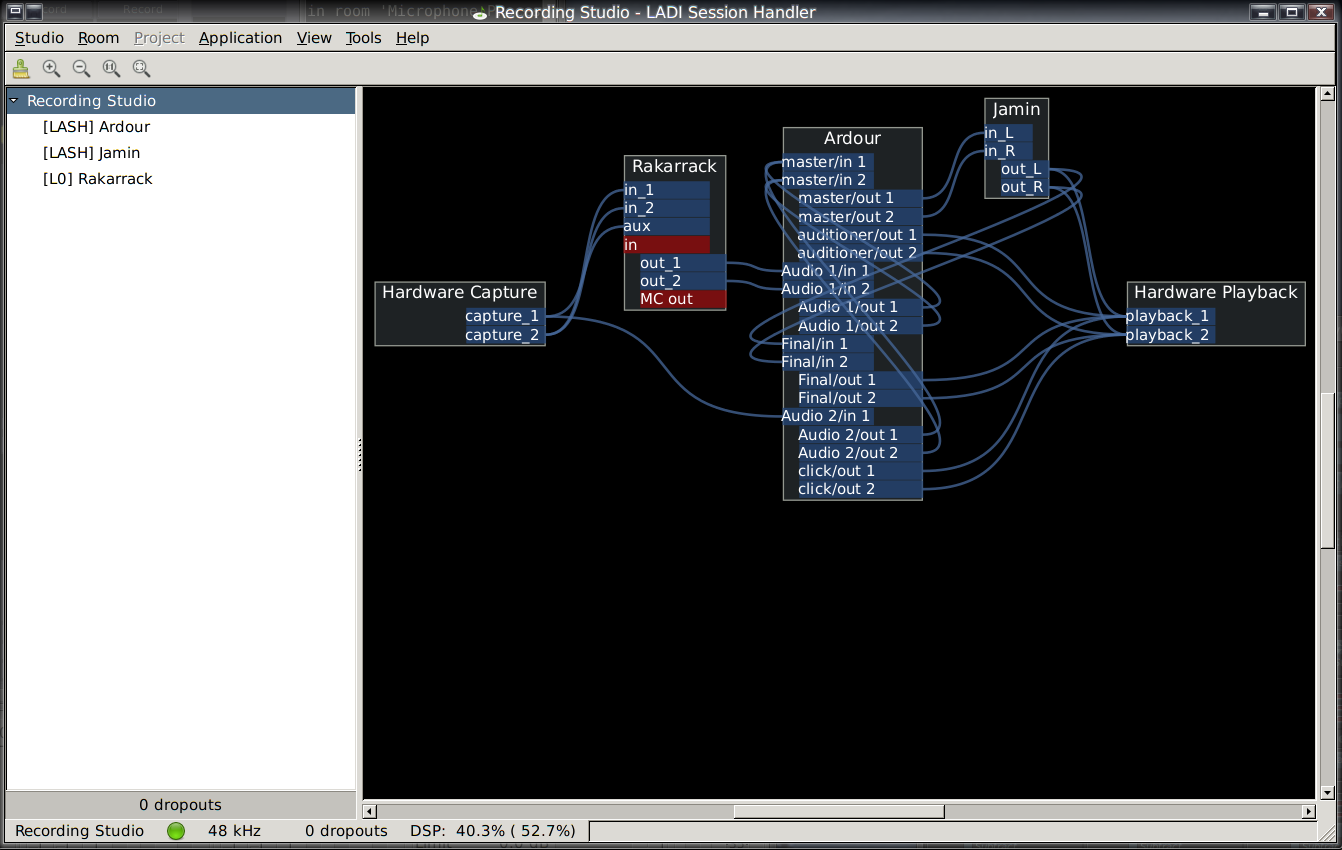Select the 1:1 zoom icon
This screenshot has width=1342, height=850.
pyautogui.click(x=111, y=68)
